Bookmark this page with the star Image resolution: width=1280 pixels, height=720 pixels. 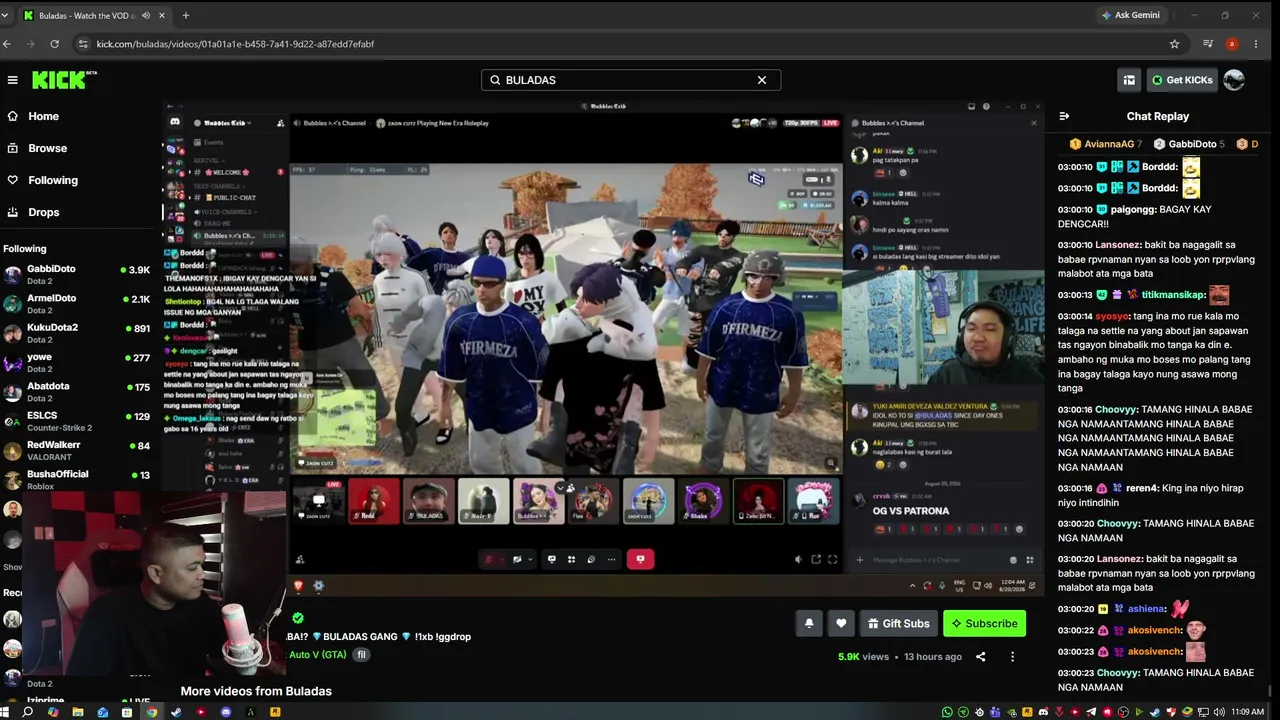1175,44
